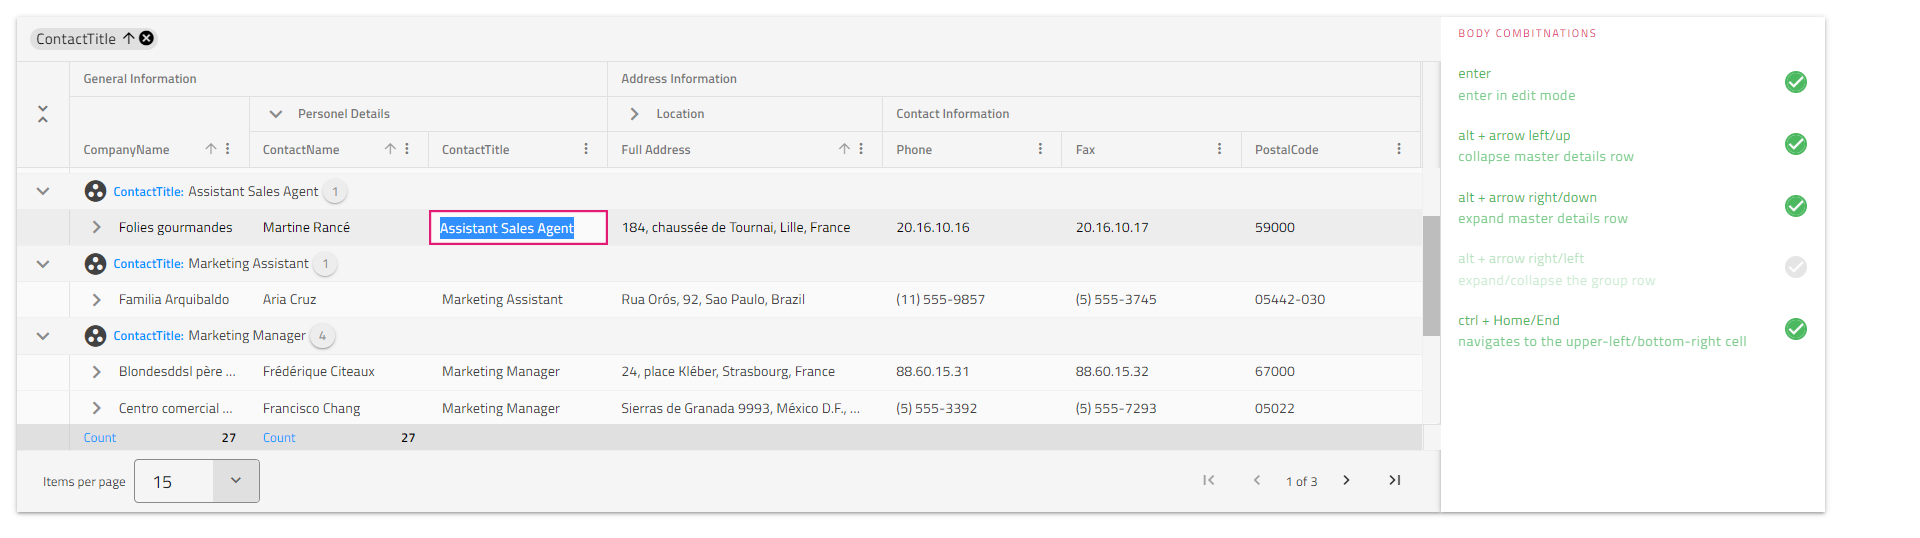This screenshot has height=538, width=1920.
Task: Expand the Location column group
Action: (634, 114)
